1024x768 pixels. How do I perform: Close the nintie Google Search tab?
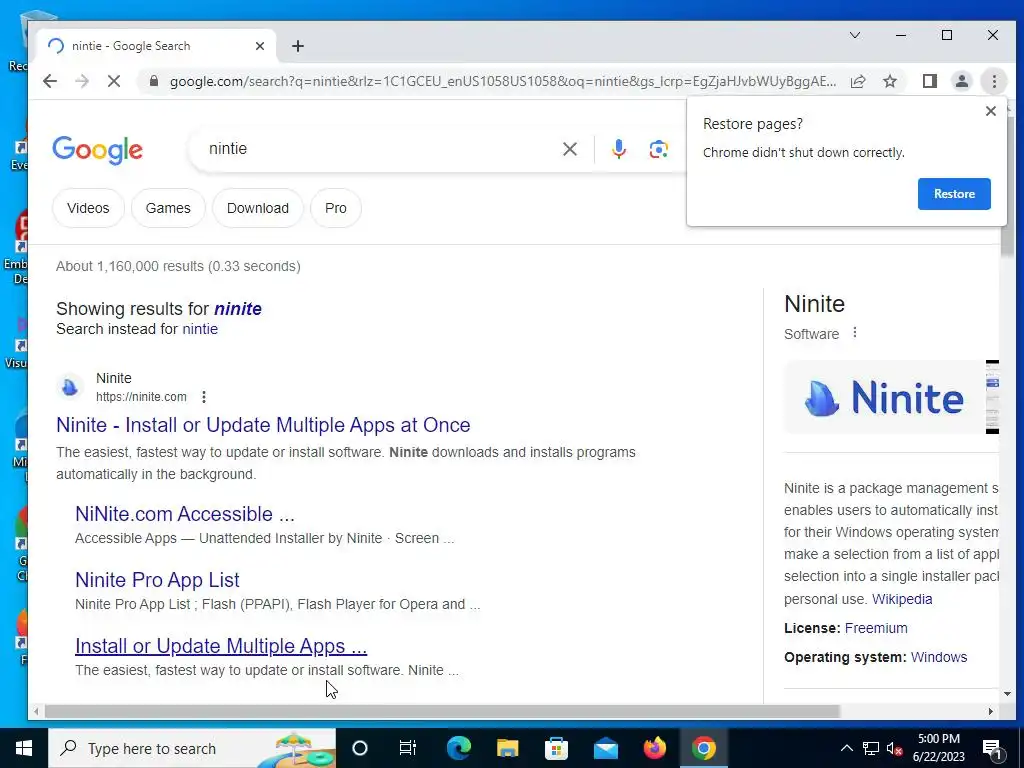coord(260,46)
